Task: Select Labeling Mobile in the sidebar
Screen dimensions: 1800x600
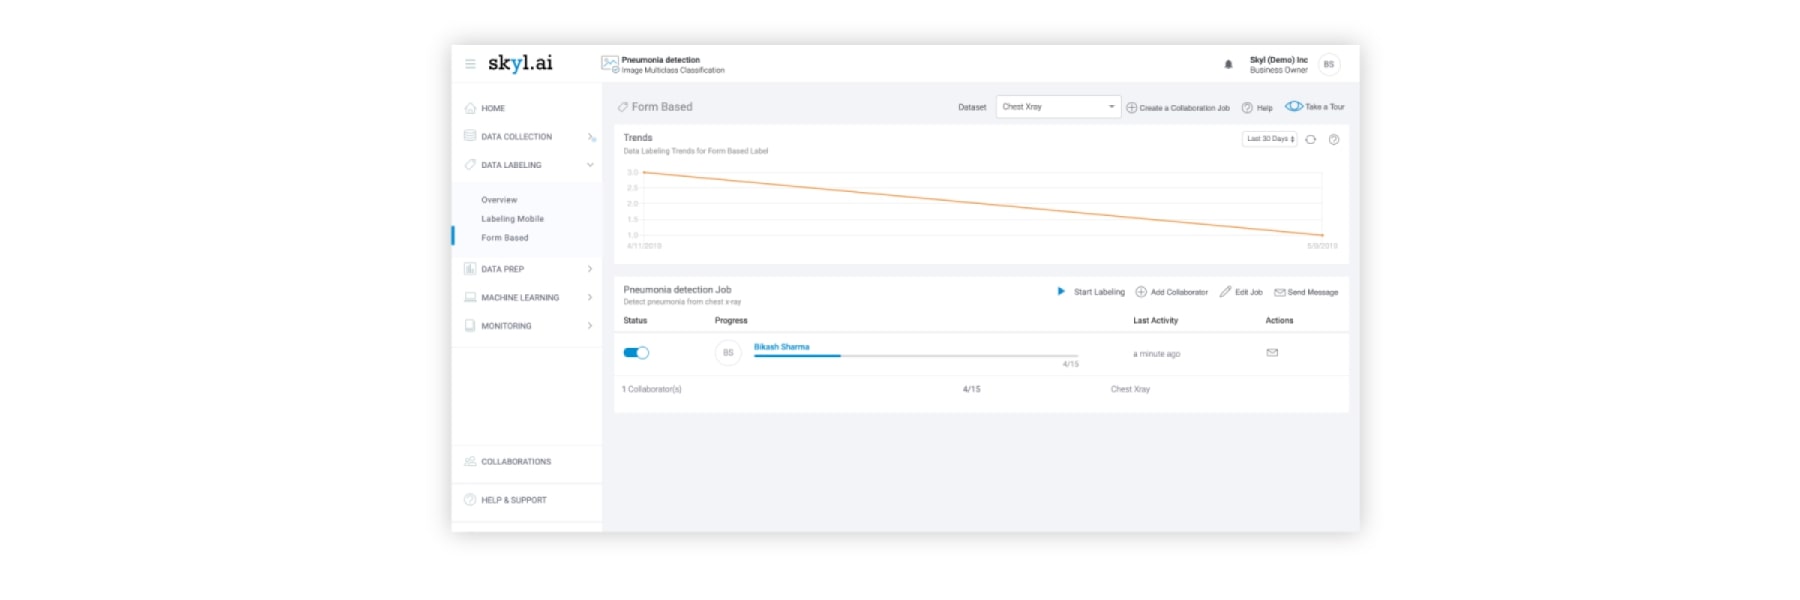Action: click(512, 219)
